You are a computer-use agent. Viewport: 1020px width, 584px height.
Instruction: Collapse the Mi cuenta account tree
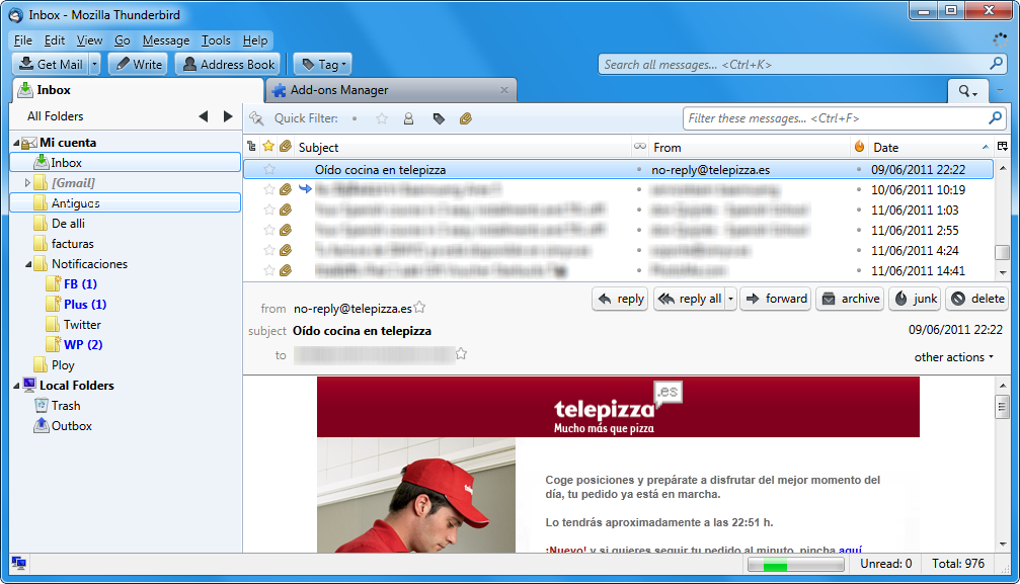coord(16,142)
